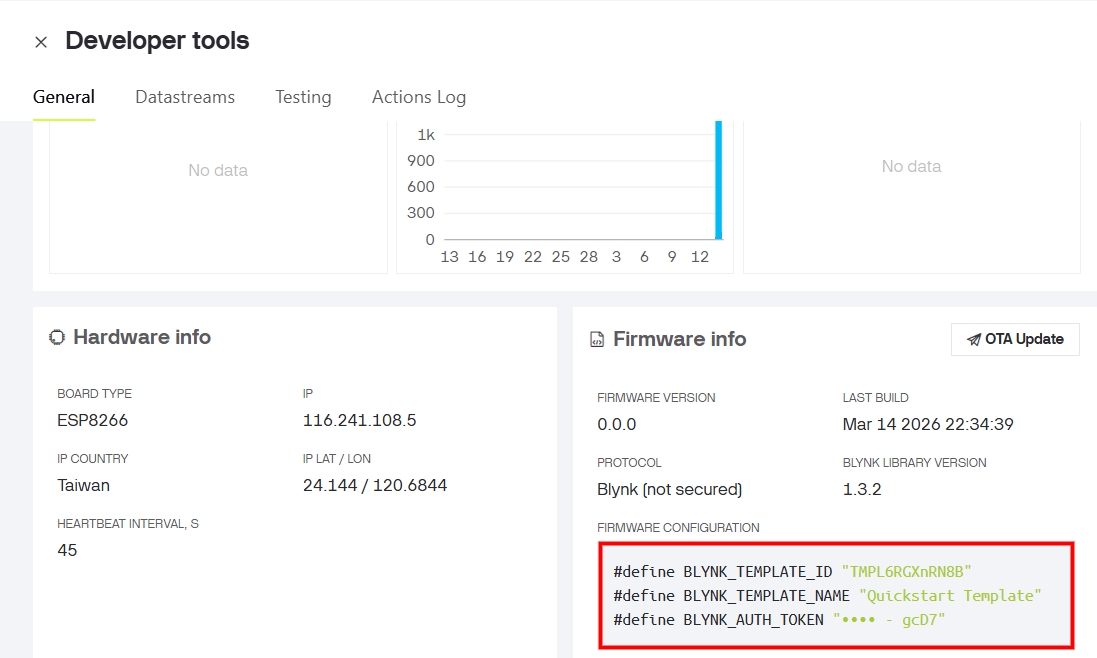Click the paper plane icon in OTA Update
1097x658 pixels.
pyautogui.click(x=973, y=340)
